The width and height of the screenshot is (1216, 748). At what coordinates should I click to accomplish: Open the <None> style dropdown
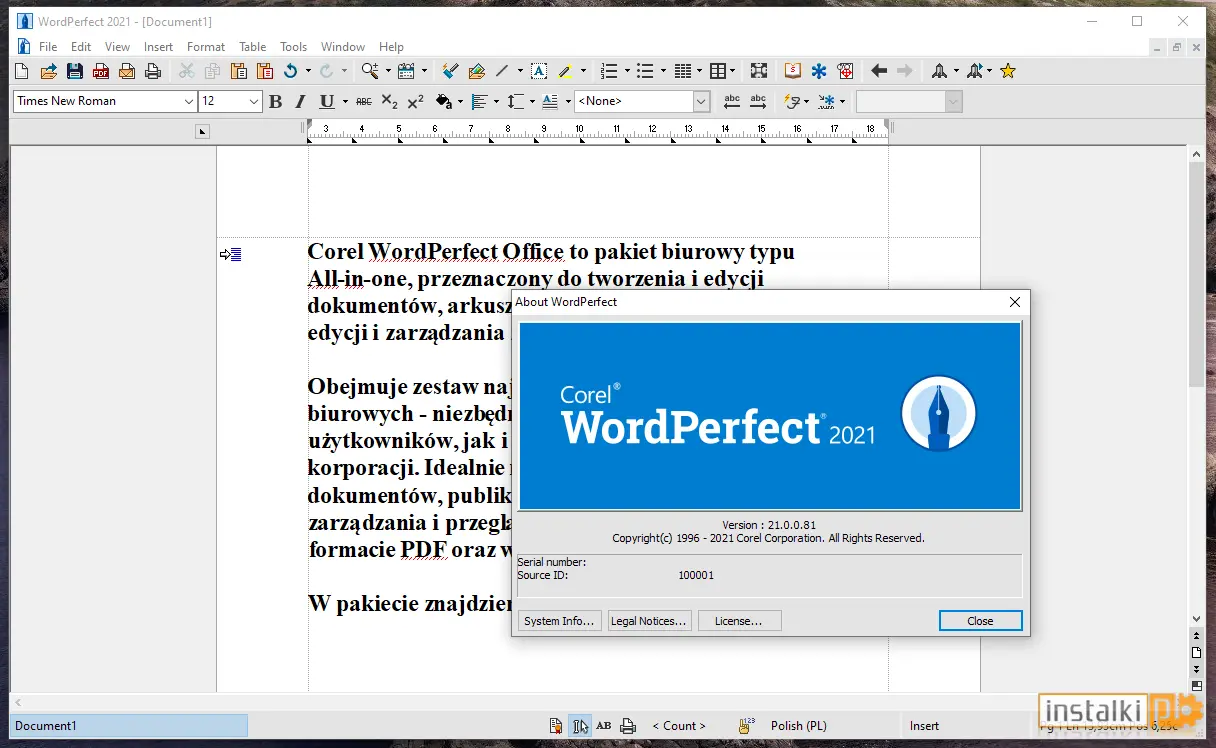pyautogui.click(x=702, y=101)
